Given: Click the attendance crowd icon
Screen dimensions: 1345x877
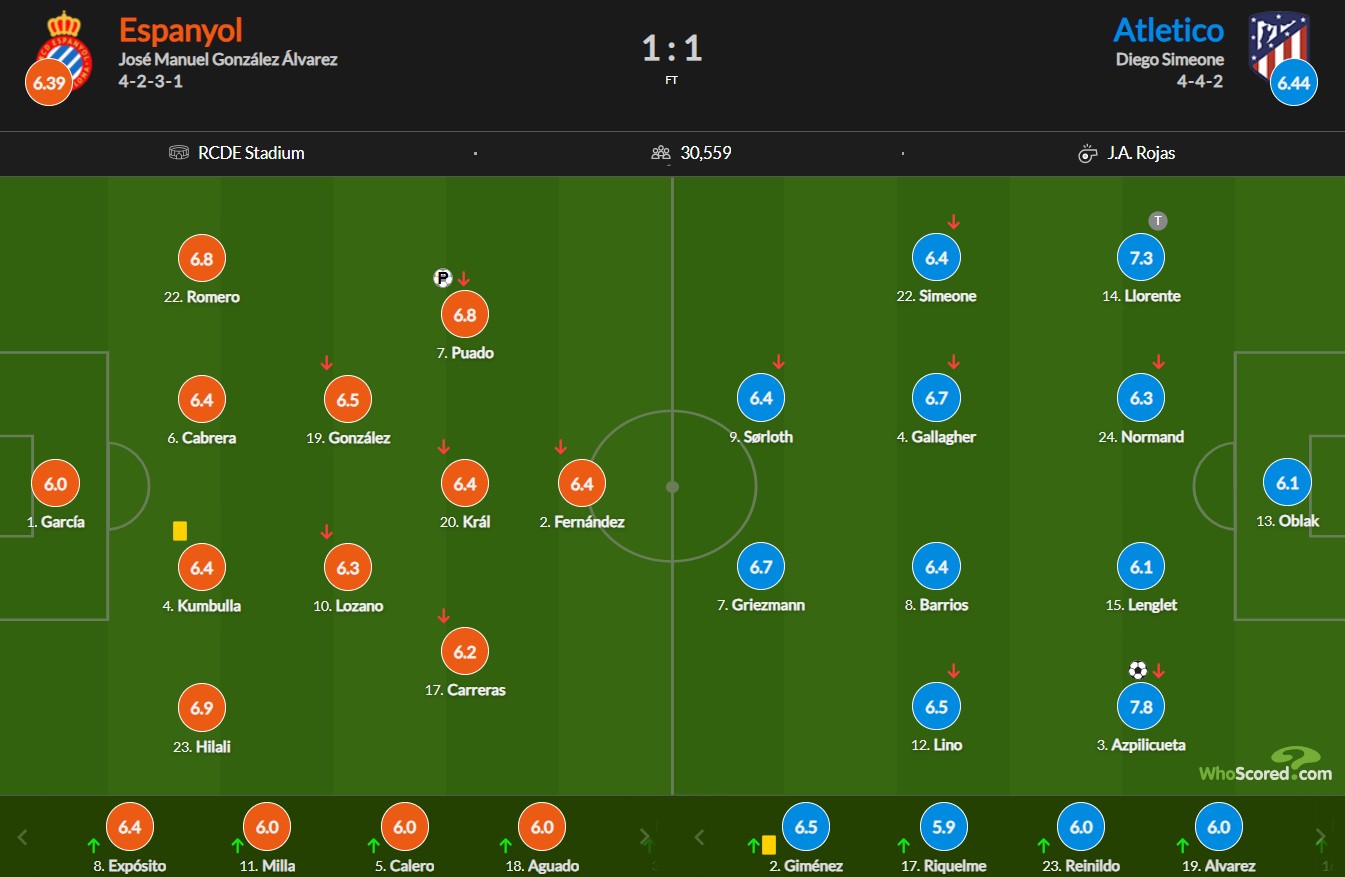Looking at the screenshot, I should point(661,153).
